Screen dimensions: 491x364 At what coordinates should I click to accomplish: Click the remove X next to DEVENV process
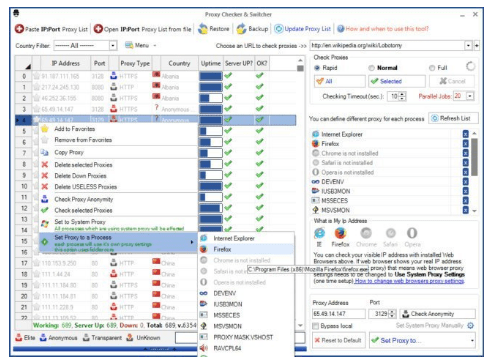coord(465,182)
